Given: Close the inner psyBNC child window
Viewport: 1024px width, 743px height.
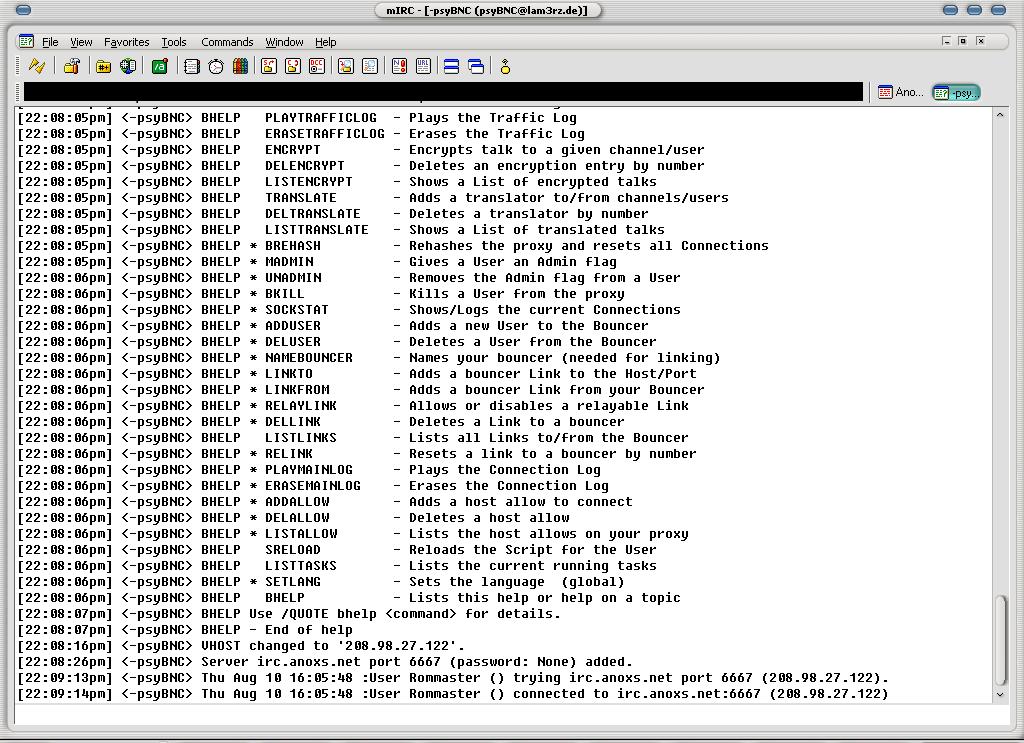Looking at the screenshot, I should click(x=980, y=40).
